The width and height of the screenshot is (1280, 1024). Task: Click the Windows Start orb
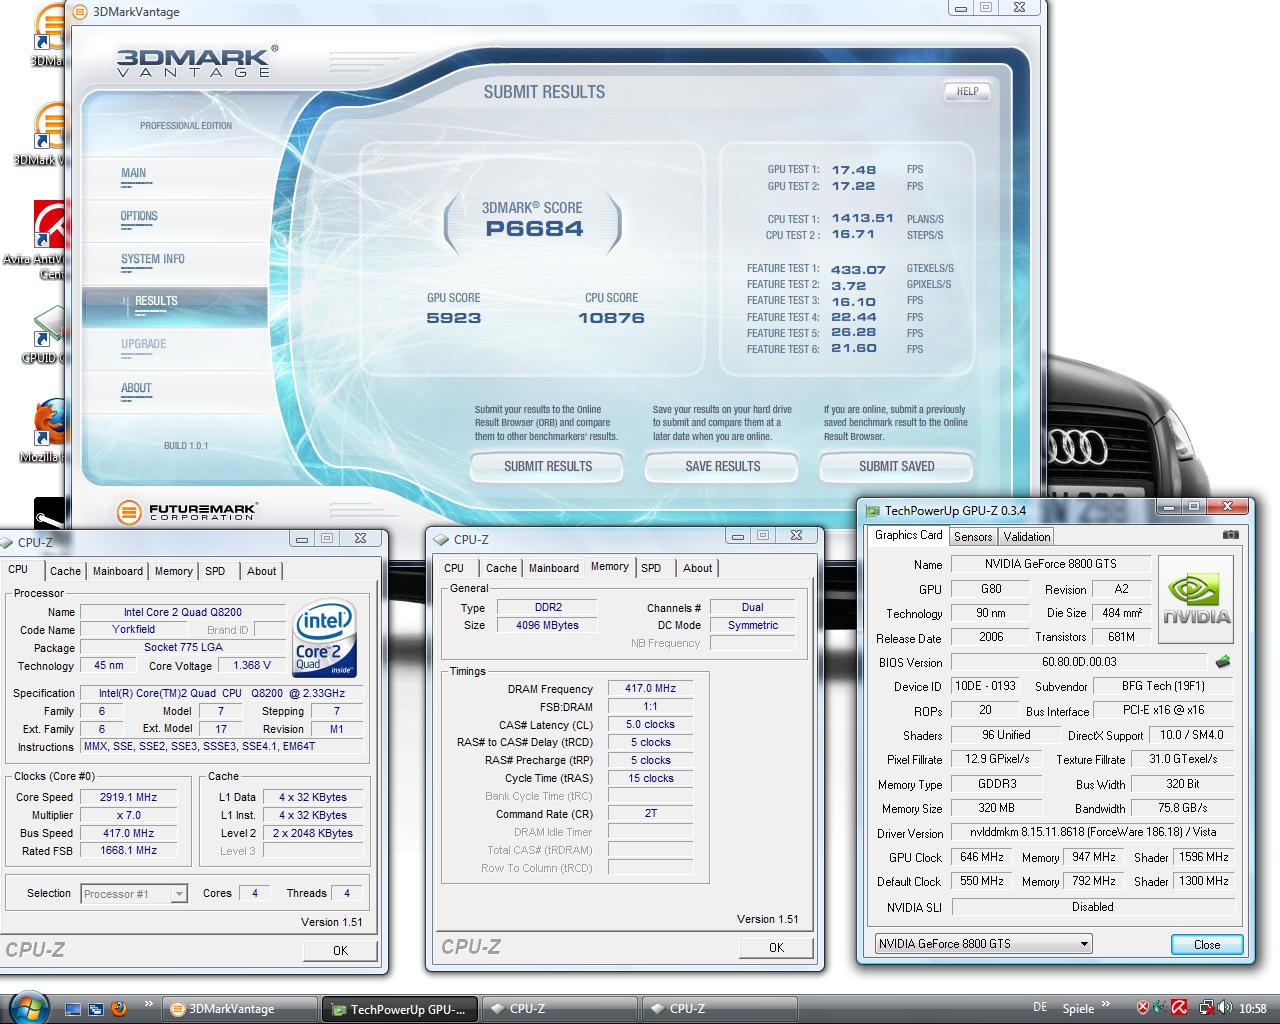pos(27,1008)
